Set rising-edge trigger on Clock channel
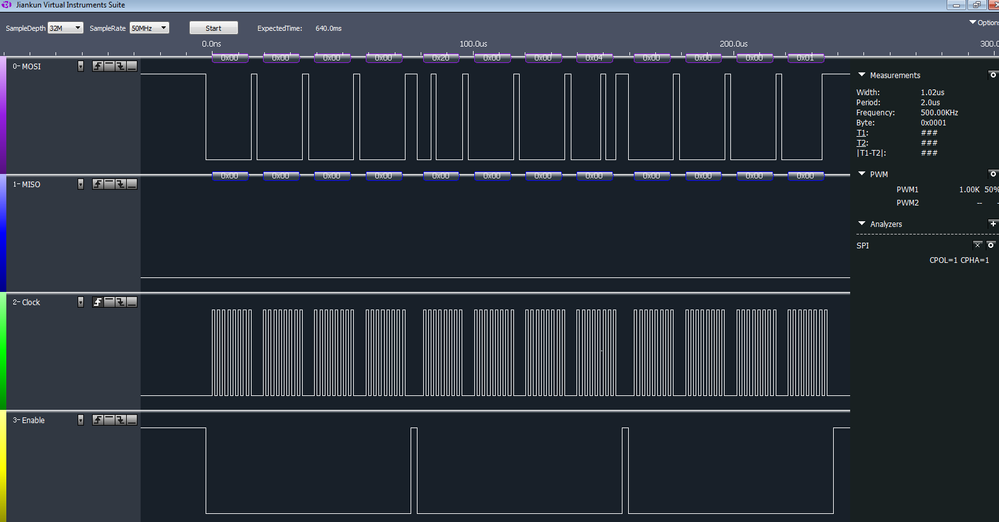999x522 pixels. click(97, 302)
